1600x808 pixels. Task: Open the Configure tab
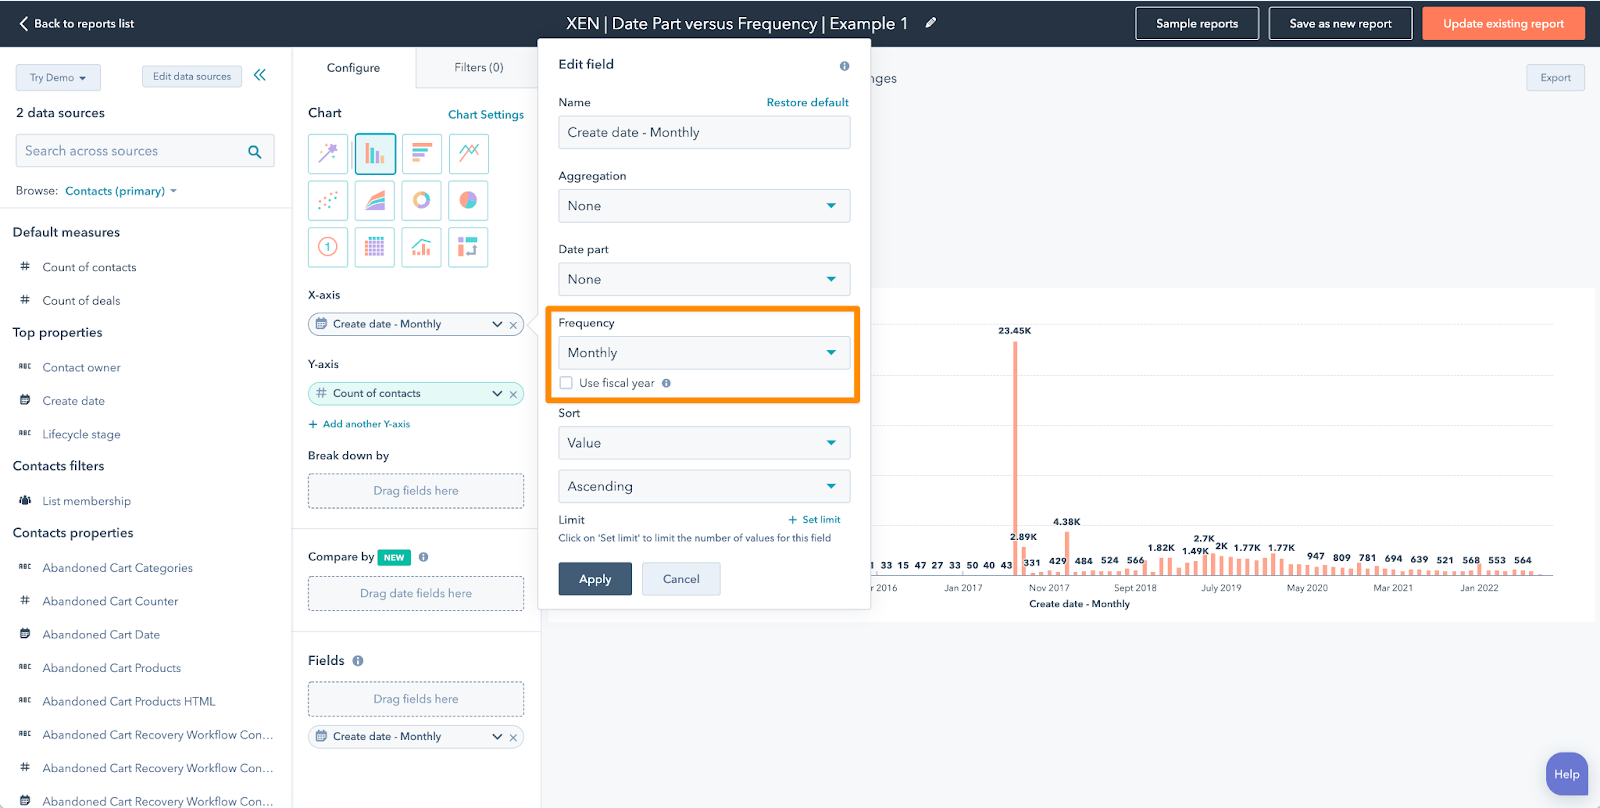tap(353, 68)
